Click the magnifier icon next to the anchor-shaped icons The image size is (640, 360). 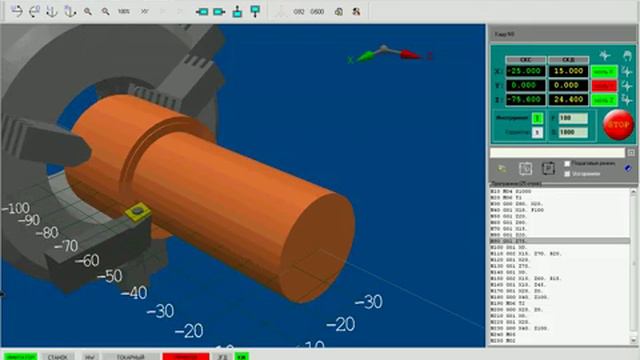pyautogui.click(x=88, y=12)
